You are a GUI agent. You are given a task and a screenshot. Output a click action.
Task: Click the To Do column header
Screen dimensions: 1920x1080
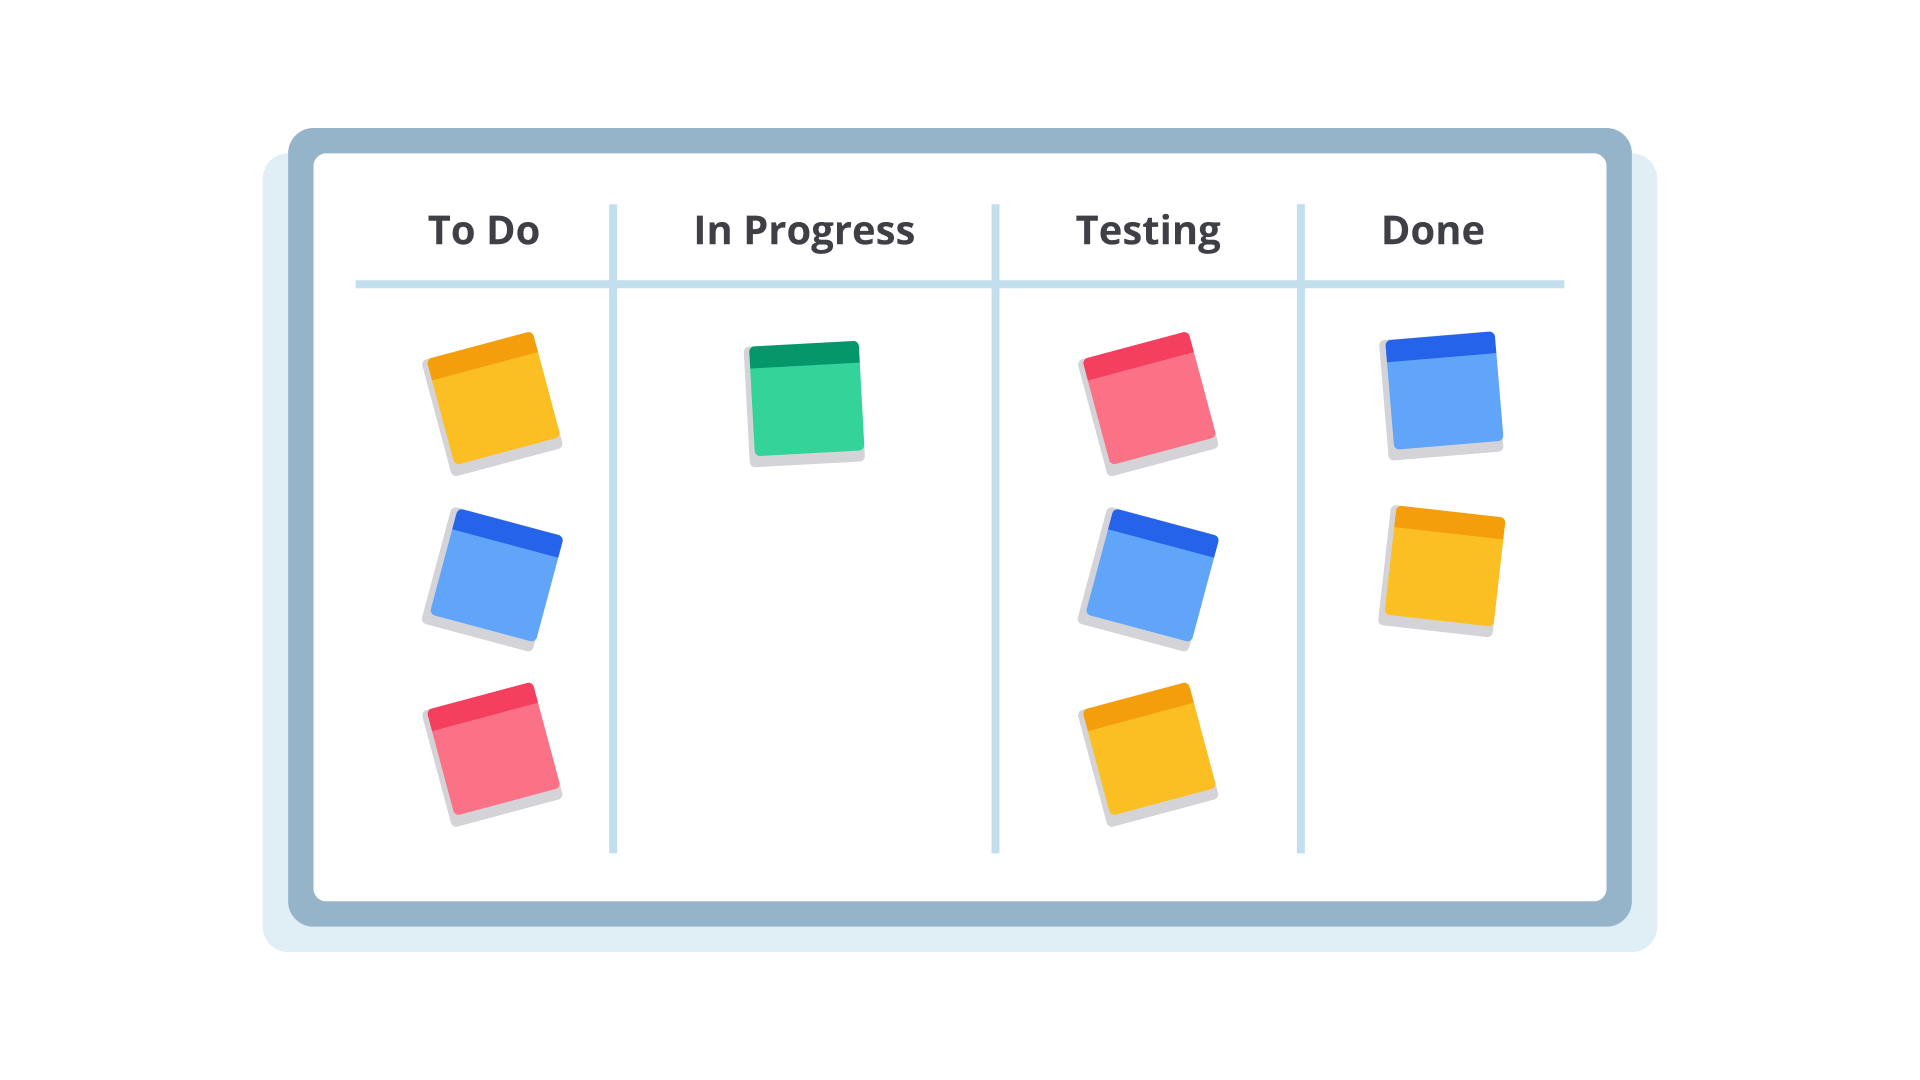coord(484,231)
